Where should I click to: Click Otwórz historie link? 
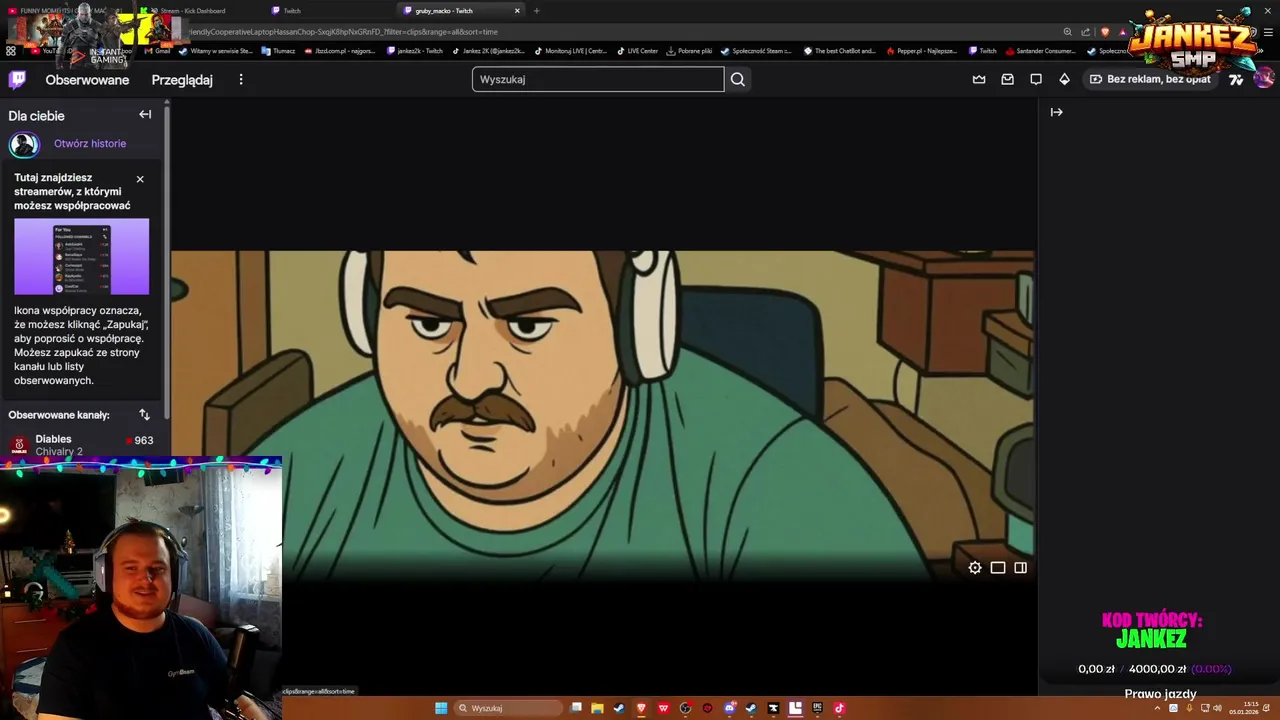[x=90, y=143]
